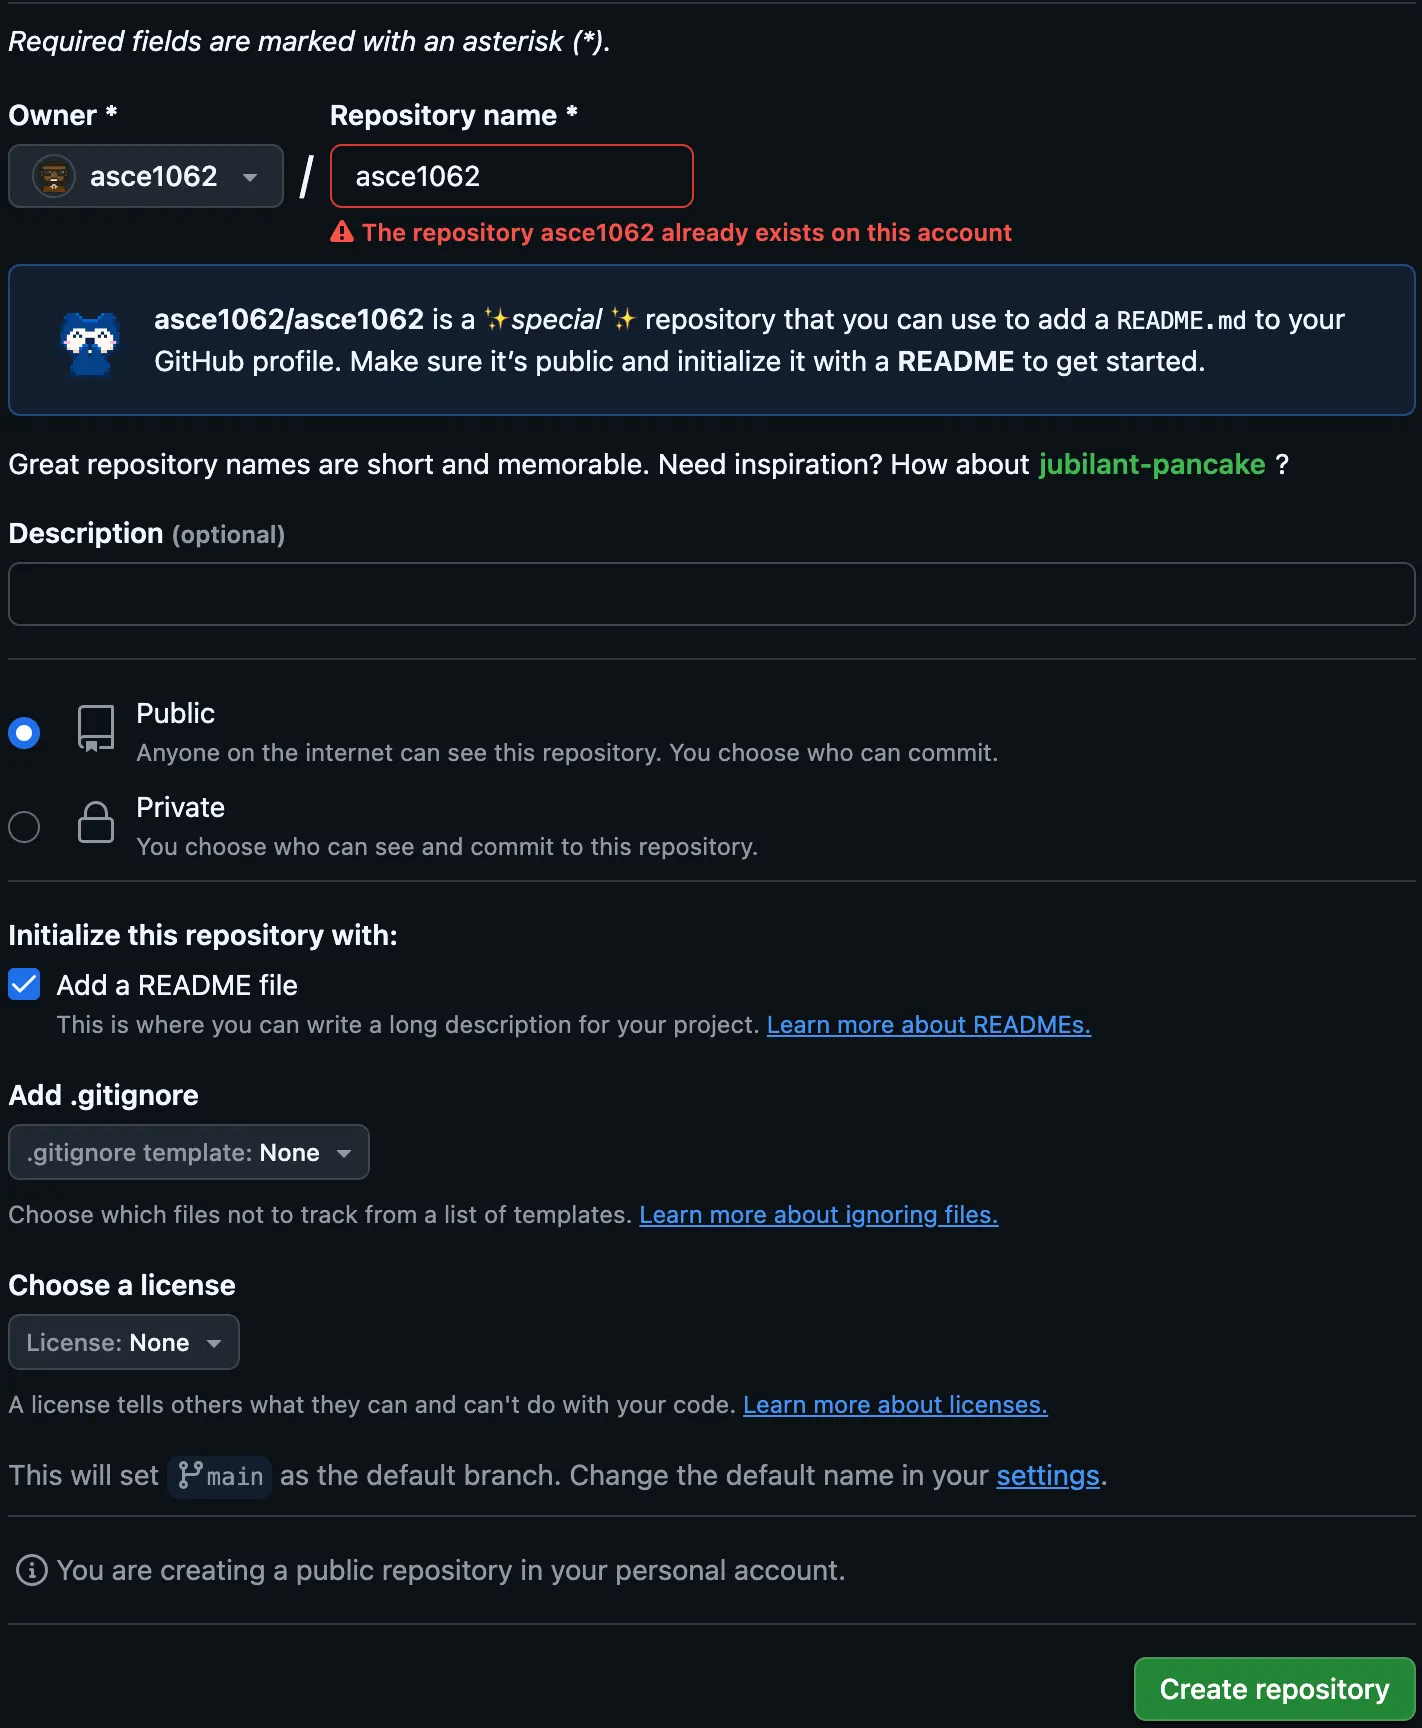The height and width of the screenshot is (1728, 1422).
Task: Click the Repository name input field
Action: point(511,176)
